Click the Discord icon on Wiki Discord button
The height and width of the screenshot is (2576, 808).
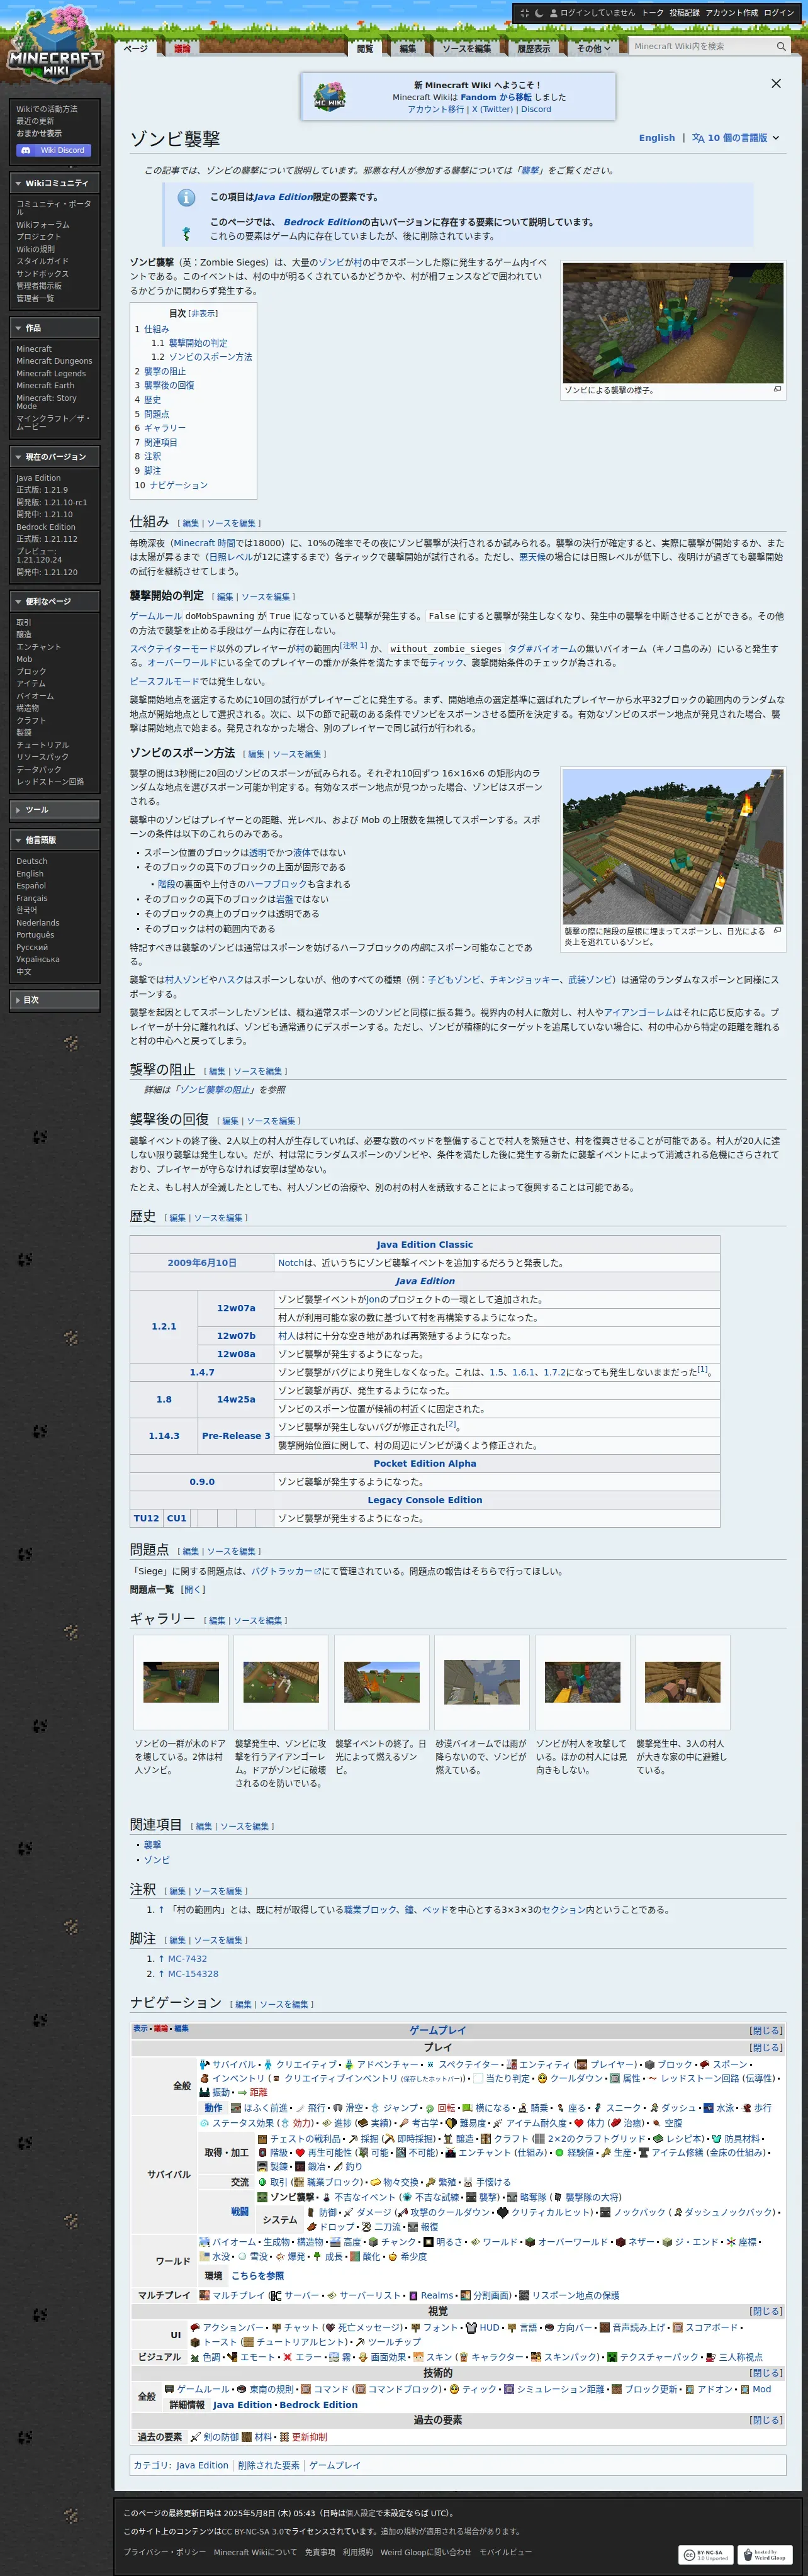tap(25, 151)
